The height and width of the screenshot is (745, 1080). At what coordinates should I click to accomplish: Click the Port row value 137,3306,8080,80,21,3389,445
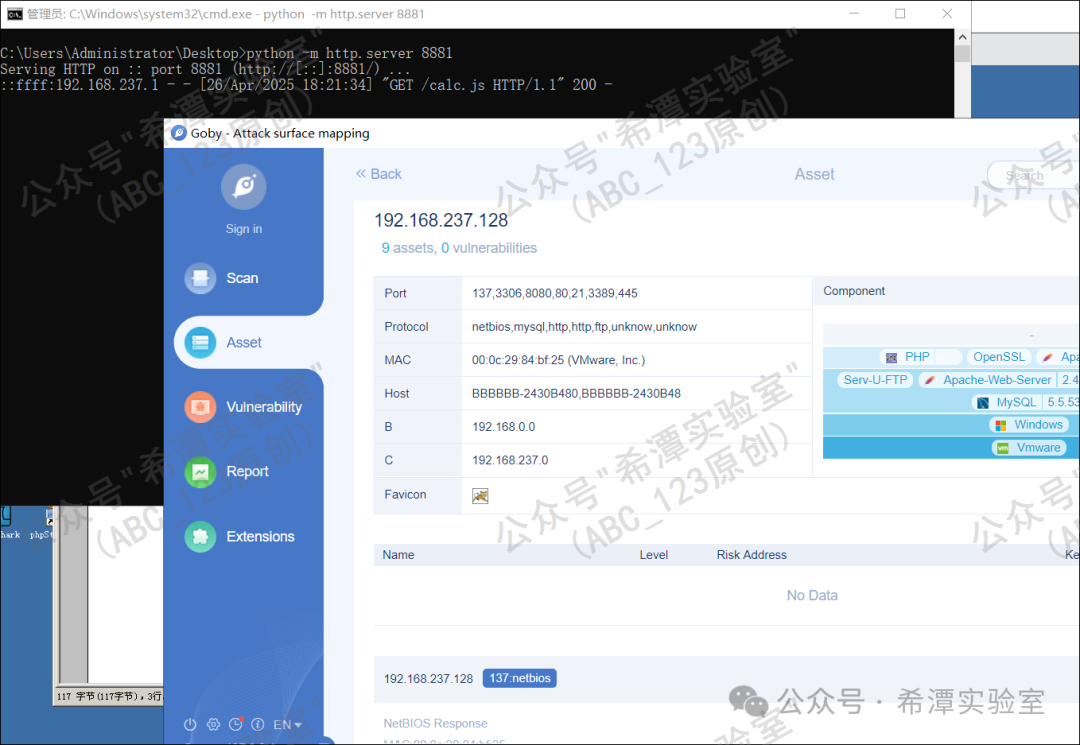[x=554, y=293]
